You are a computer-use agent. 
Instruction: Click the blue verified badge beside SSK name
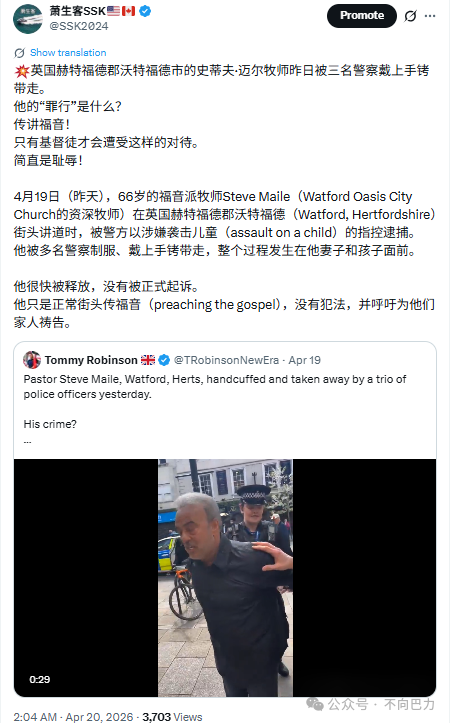tap(145, 11)
